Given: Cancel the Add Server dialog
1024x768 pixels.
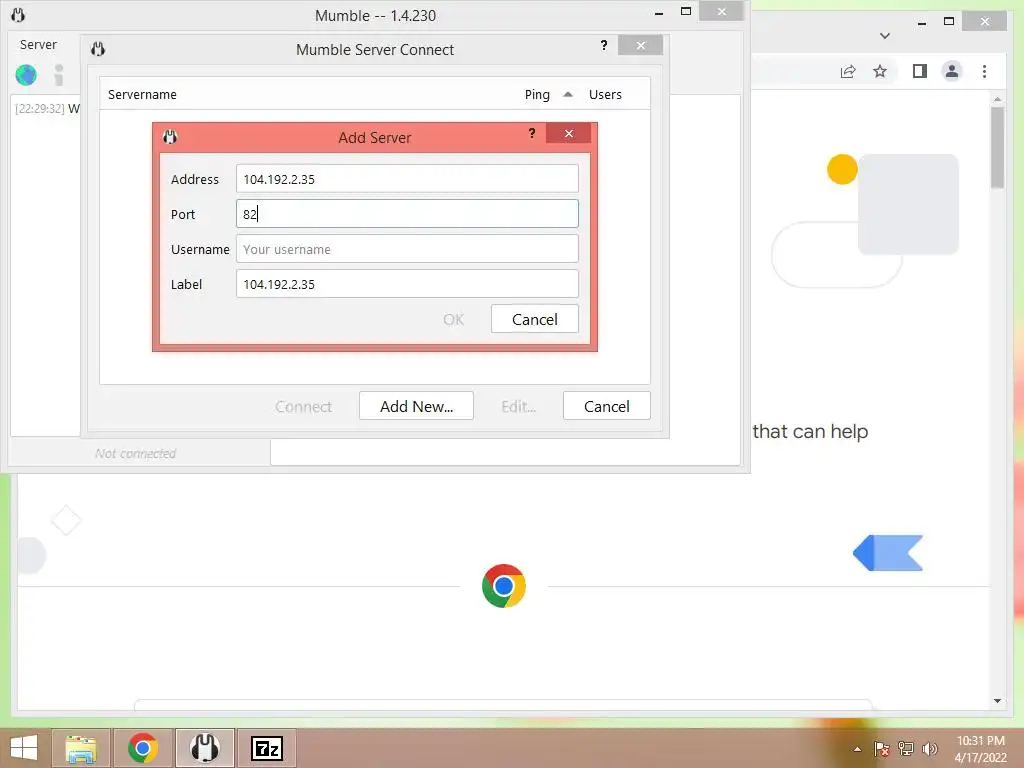Looking at the screenshot, I should pos(534,319).
